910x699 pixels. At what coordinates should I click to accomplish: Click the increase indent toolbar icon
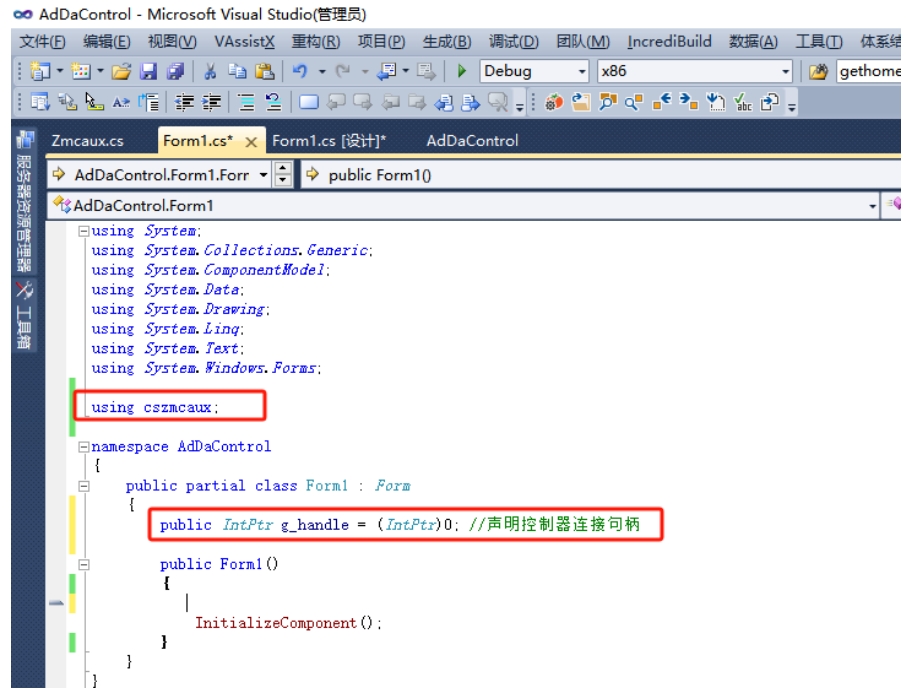211,103
